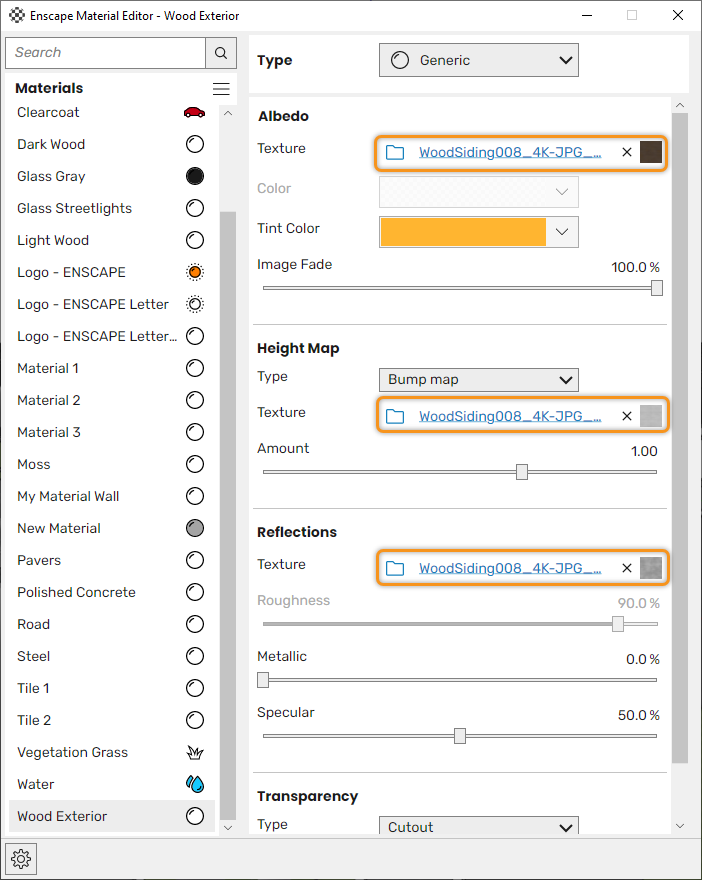Click the Water droplet icon
702x880 pixels.
[195, 784]
